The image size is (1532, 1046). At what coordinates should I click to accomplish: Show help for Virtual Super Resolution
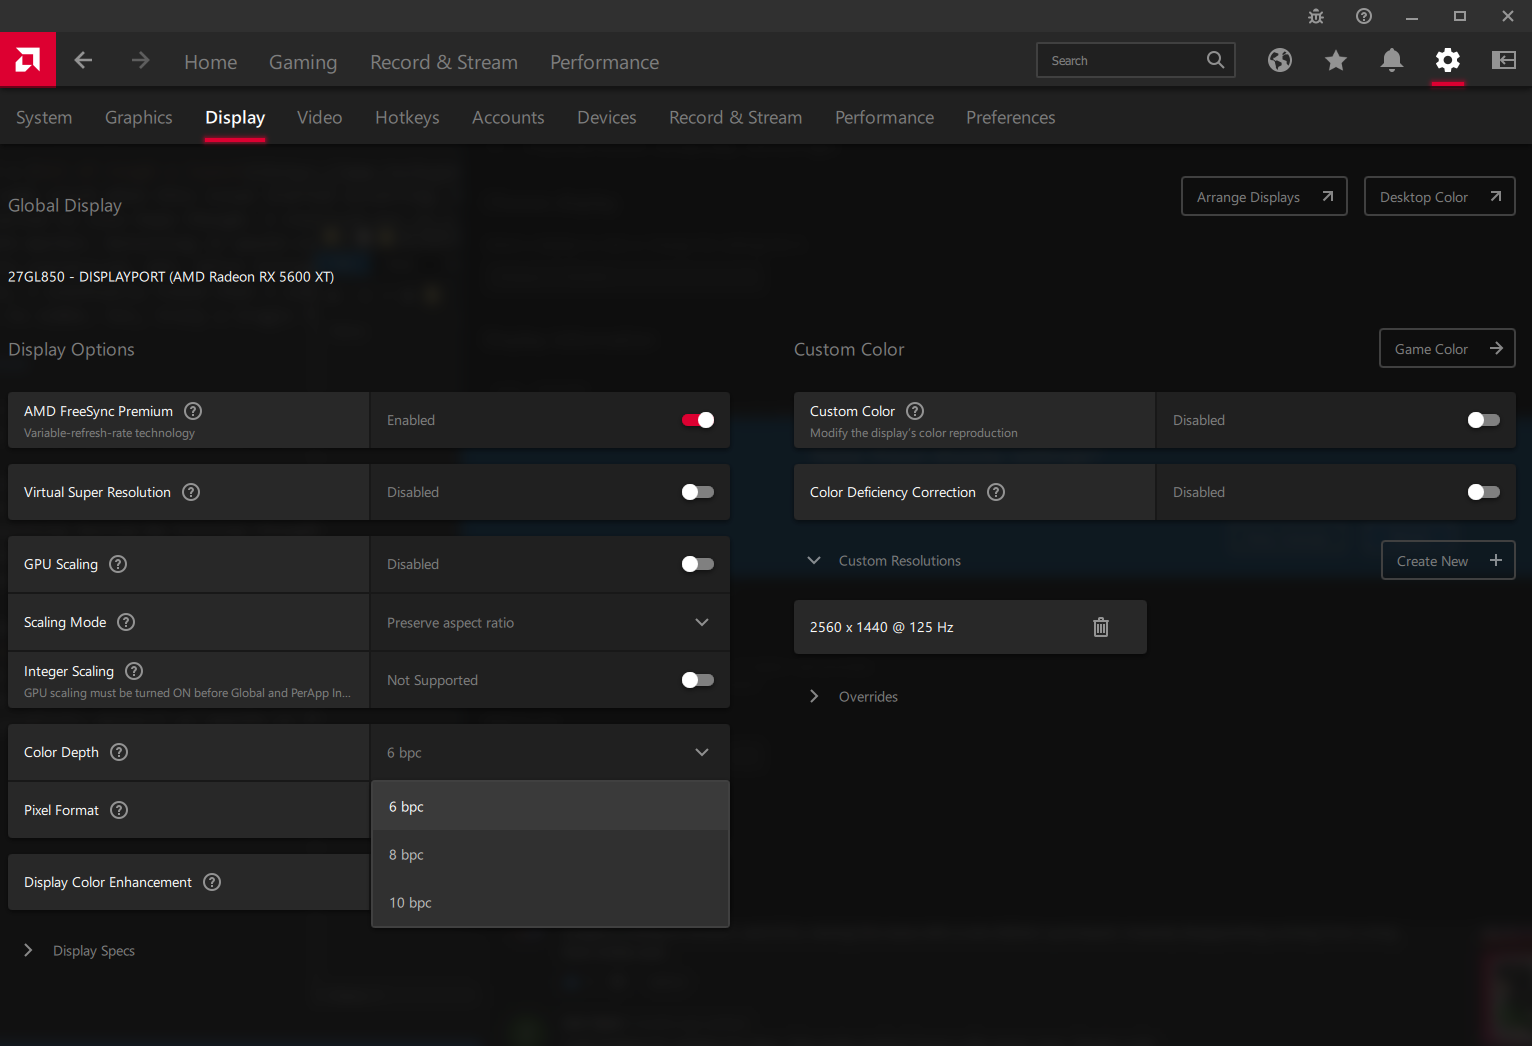192,492
